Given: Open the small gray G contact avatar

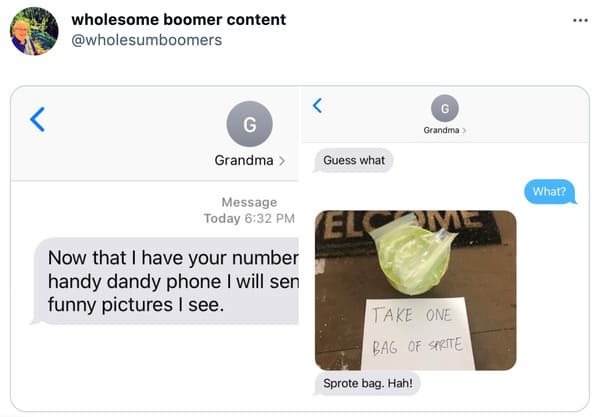Looking at the screenshot, I should pyautogui.click(x=445, y=108).
